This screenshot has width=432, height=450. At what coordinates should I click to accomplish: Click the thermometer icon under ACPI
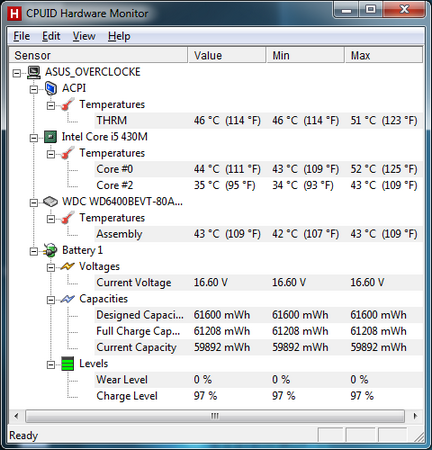click(67, 105)
